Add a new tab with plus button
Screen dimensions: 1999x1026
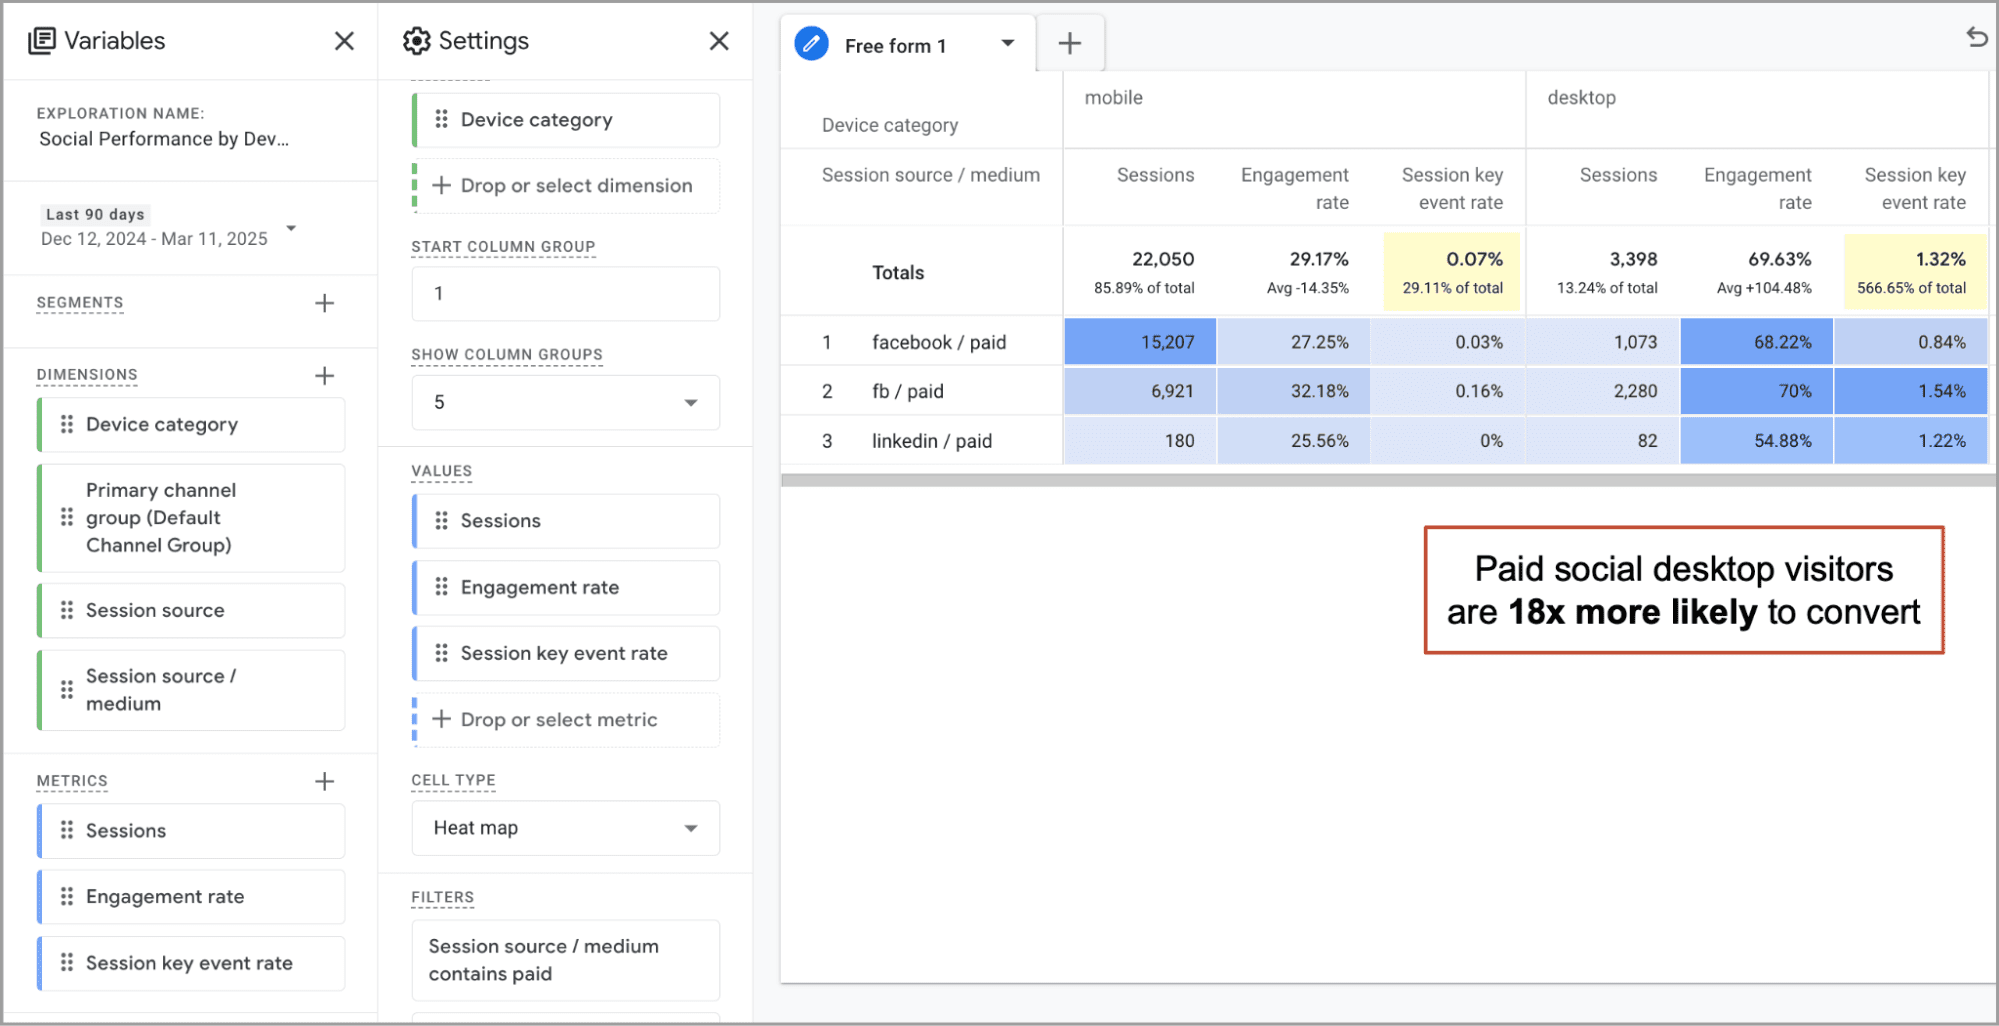[x=1070, y=43]
